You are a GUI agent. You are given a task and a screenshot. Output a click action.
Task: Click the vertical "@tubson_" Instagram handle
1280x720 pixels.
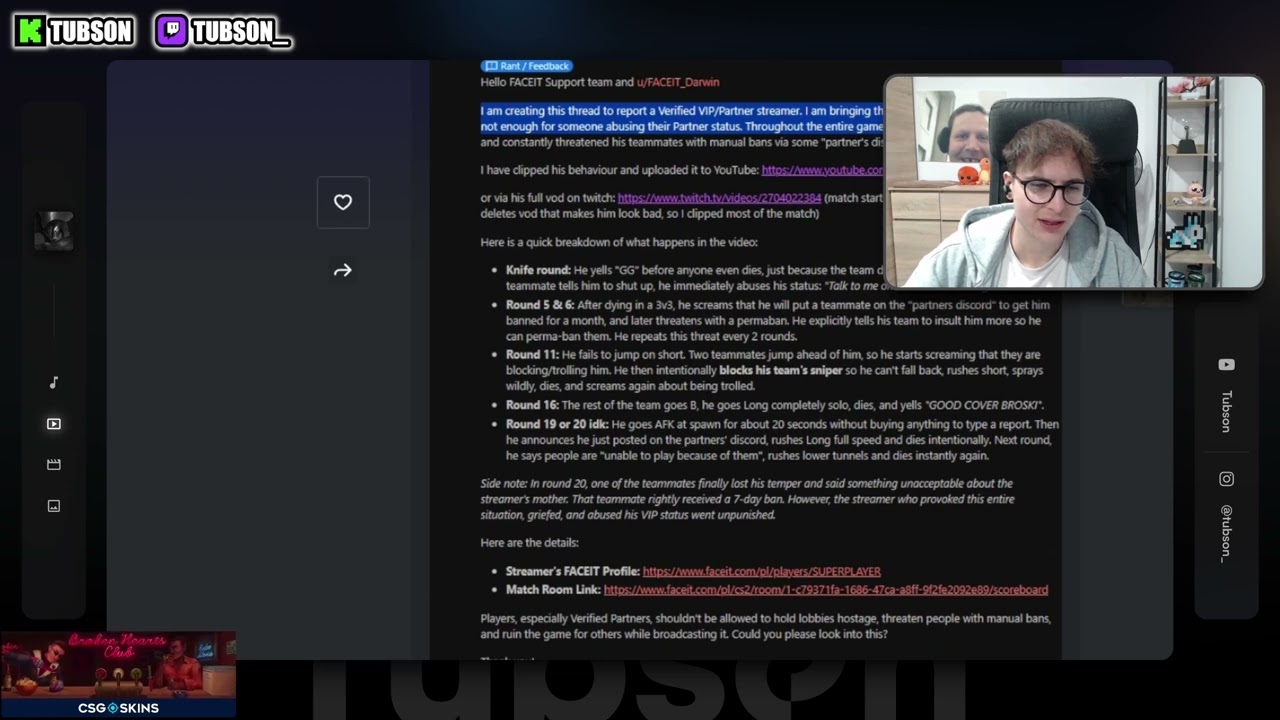[x=1226, y=533]
